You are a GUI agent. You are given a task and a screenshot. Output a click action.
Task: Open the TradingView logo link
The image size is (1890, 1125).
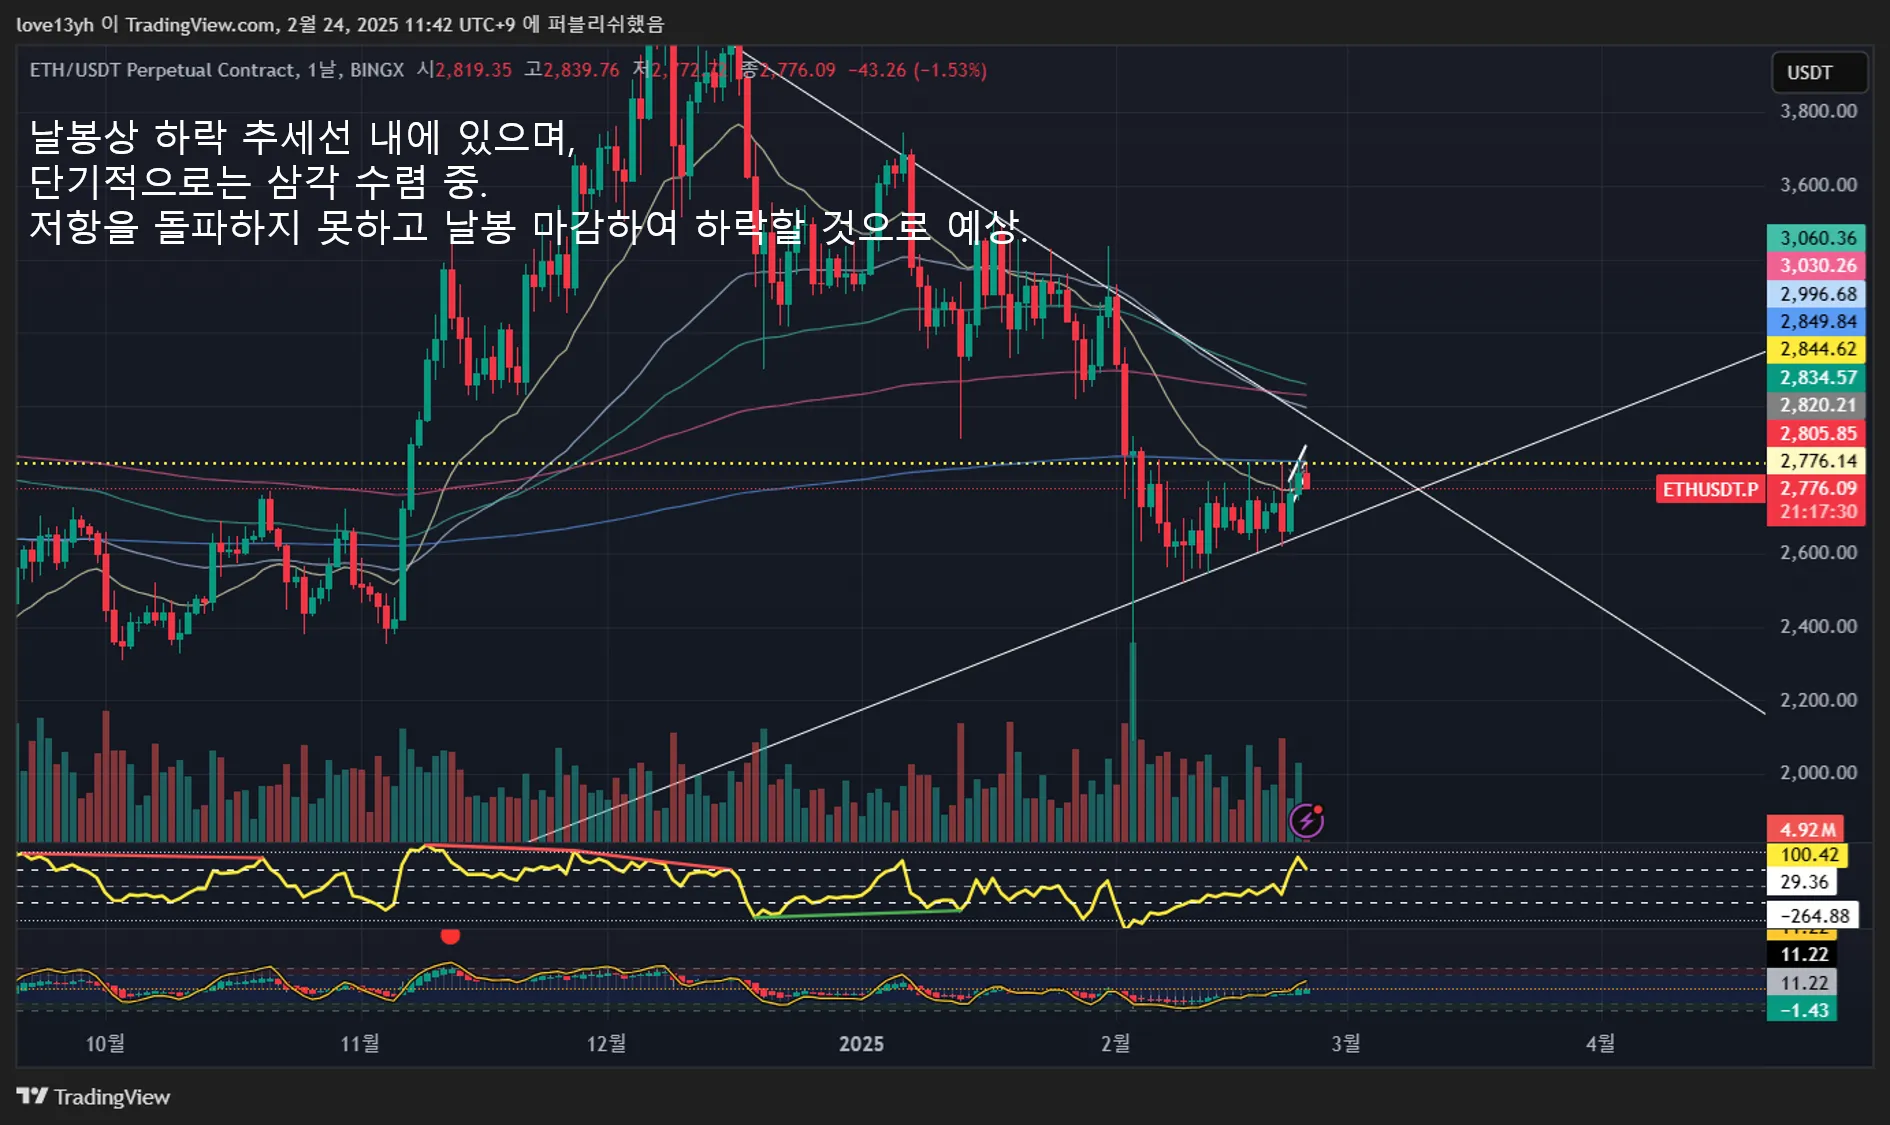[x=93, y=1097]
